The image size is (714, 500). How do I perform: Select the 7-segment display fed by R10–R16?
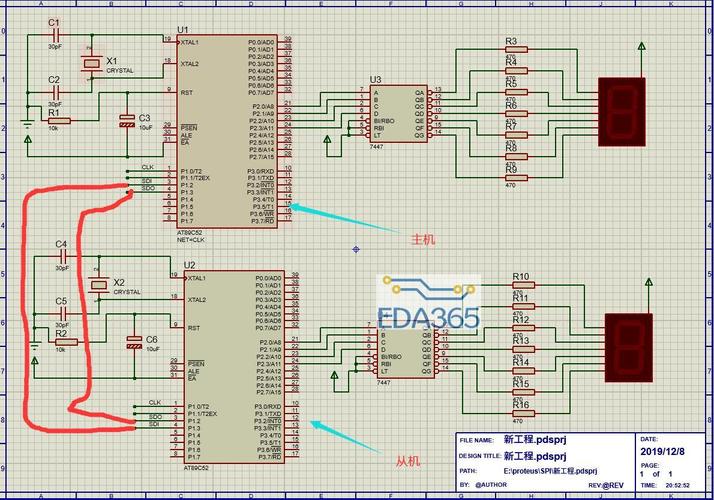point(629,347)
